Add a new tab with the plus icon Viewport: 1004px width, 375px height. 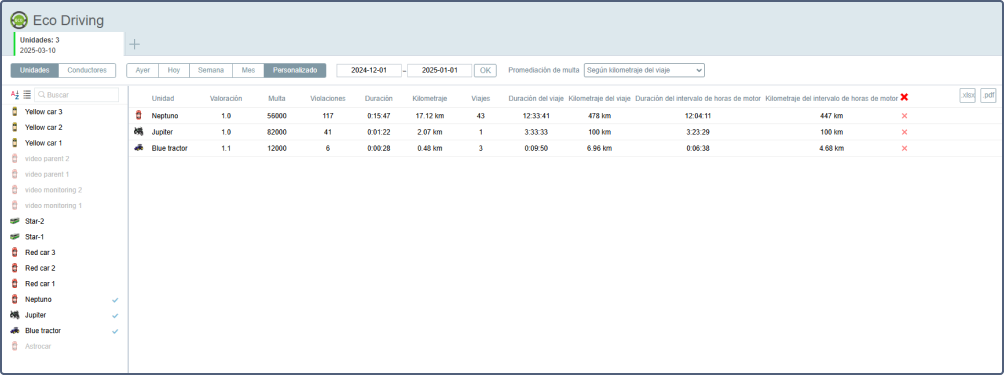pos(134,44)
